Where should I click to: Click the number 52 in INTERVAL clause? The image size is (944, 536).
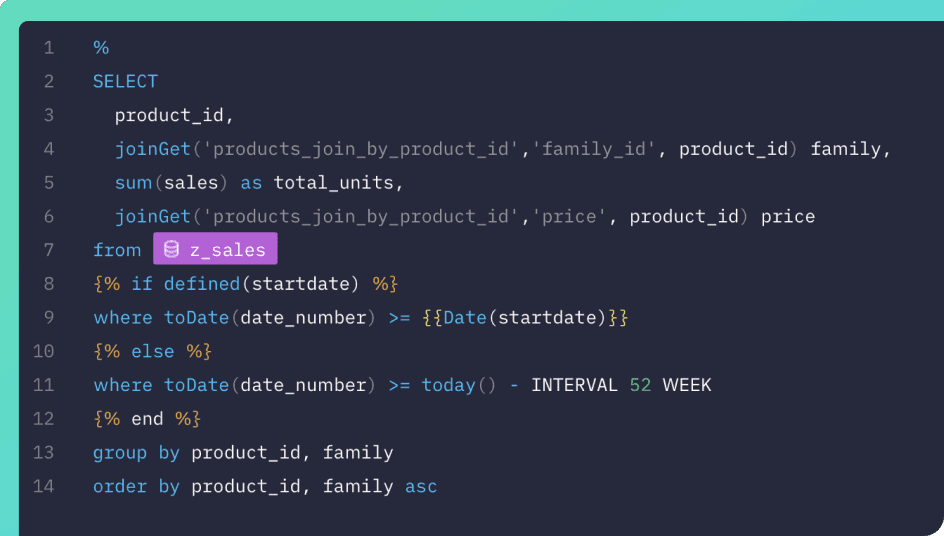(x=640, y=385)
